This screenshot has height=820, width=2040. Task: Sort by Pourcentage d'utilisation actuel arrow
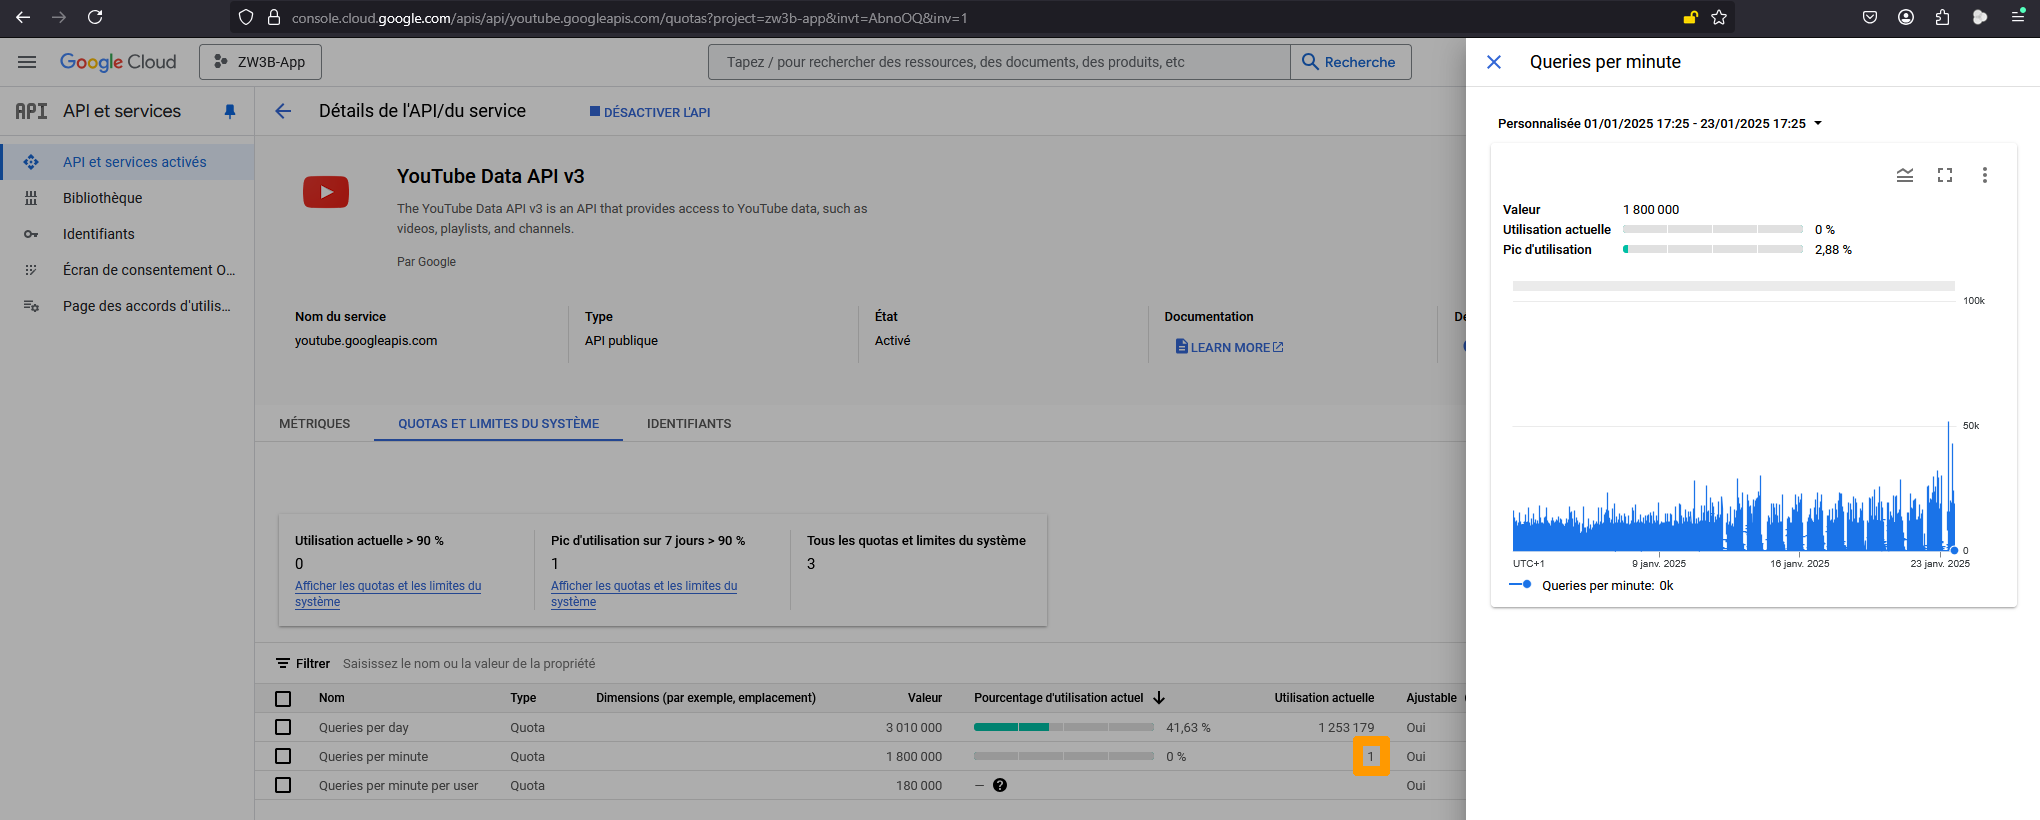point(1159,698)
